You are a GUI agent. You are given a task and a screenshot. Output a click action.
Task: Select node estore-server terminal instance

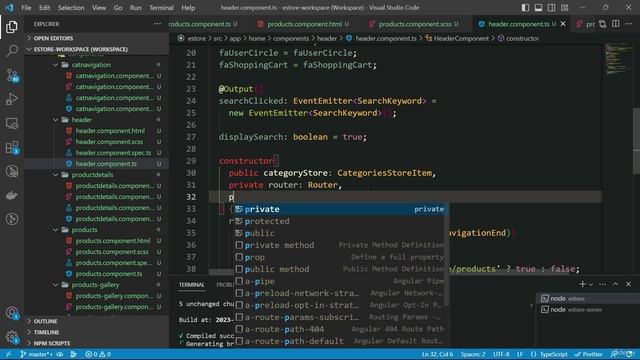coord(588,310)
